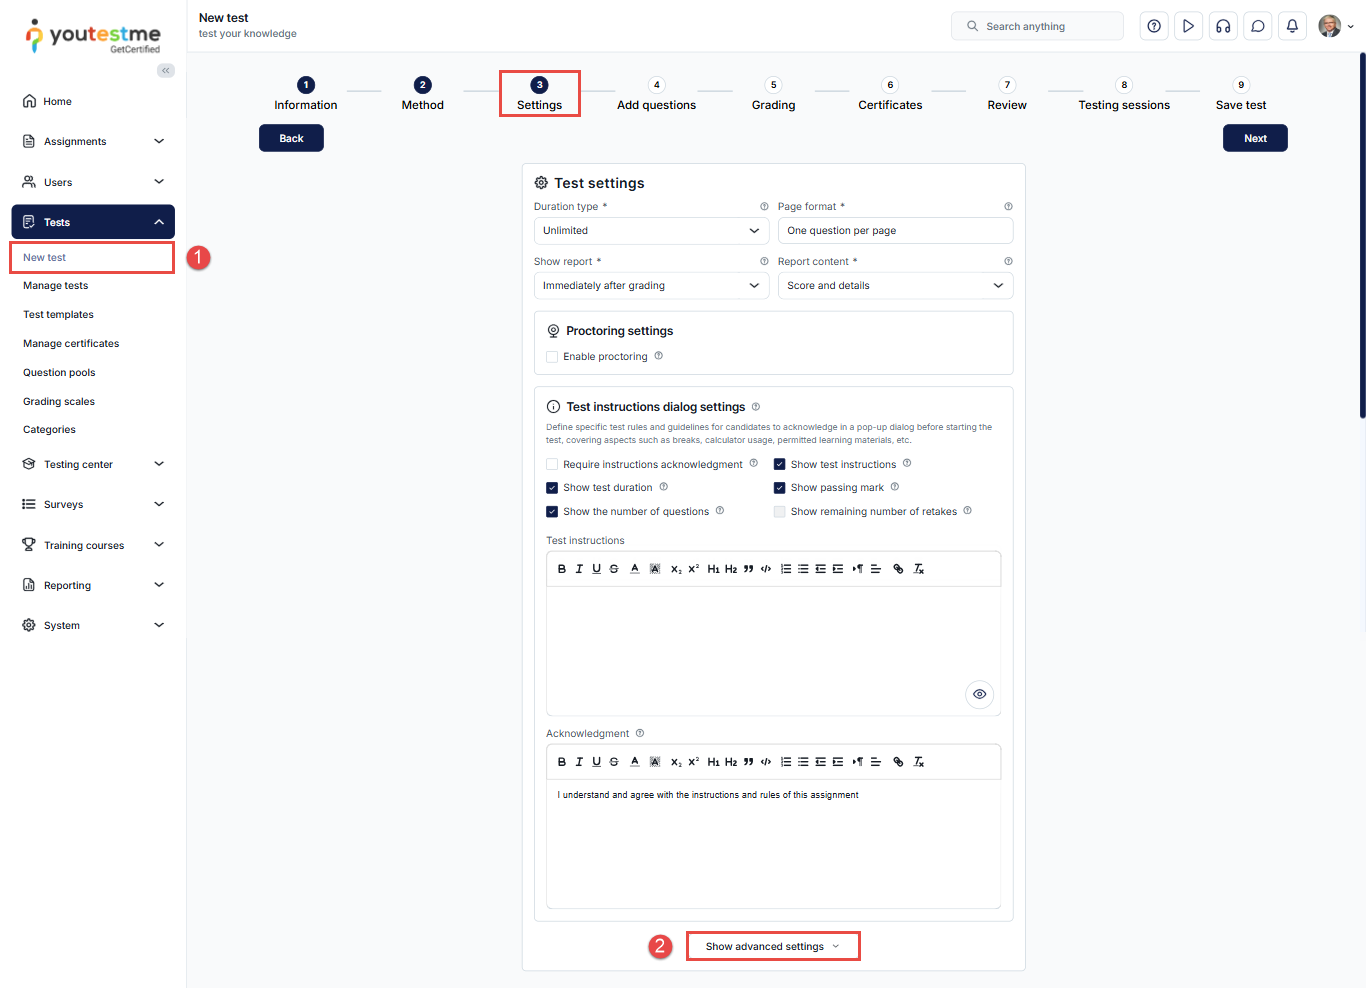Open the headset support icon

(1223, 26)
